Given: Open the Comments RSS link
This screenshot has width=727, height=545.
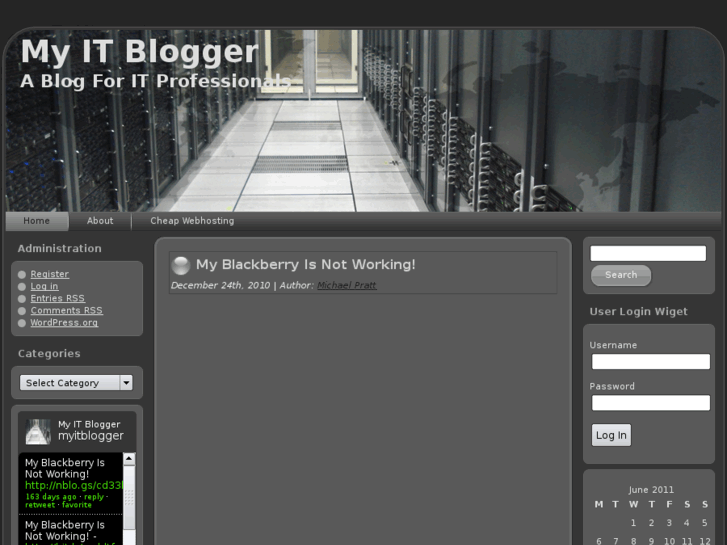Looking at the screenshot, I should [x=66, y=310].
